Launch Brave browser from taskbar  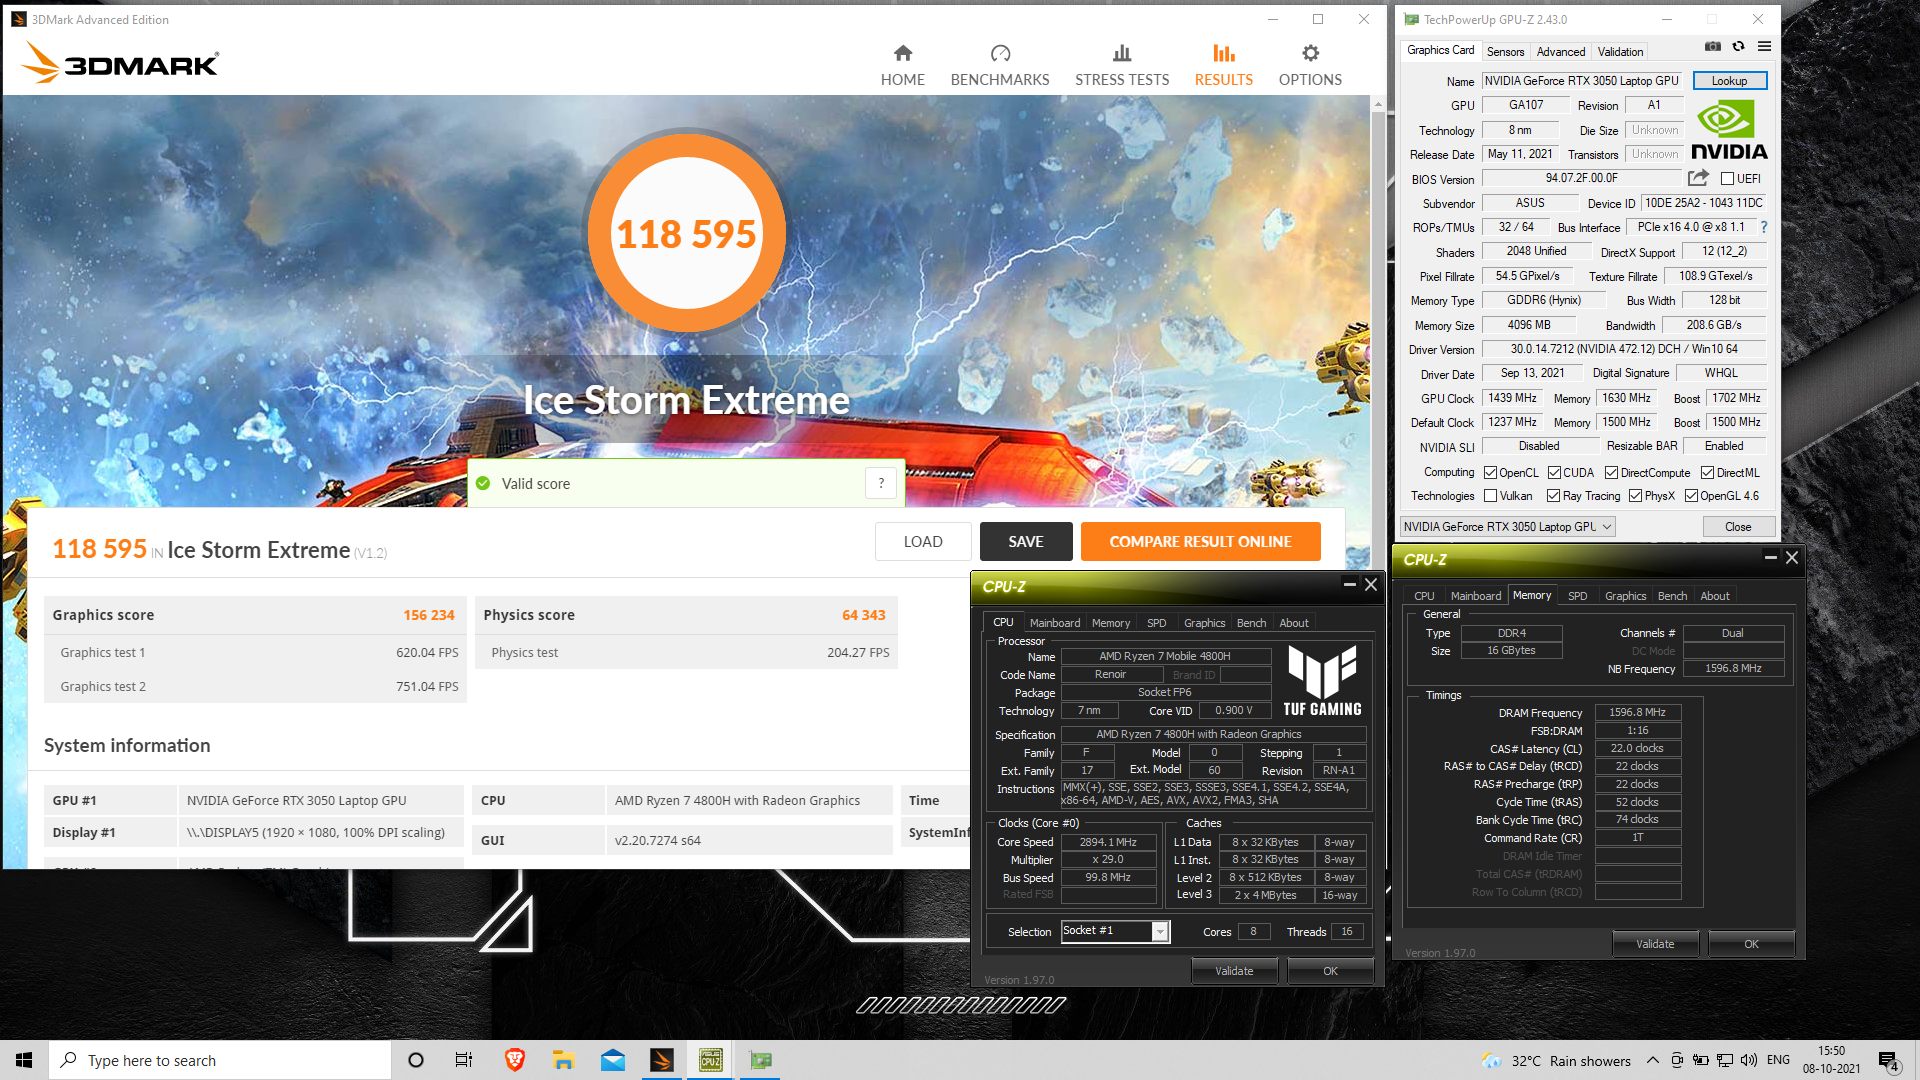click(515, 1060)
